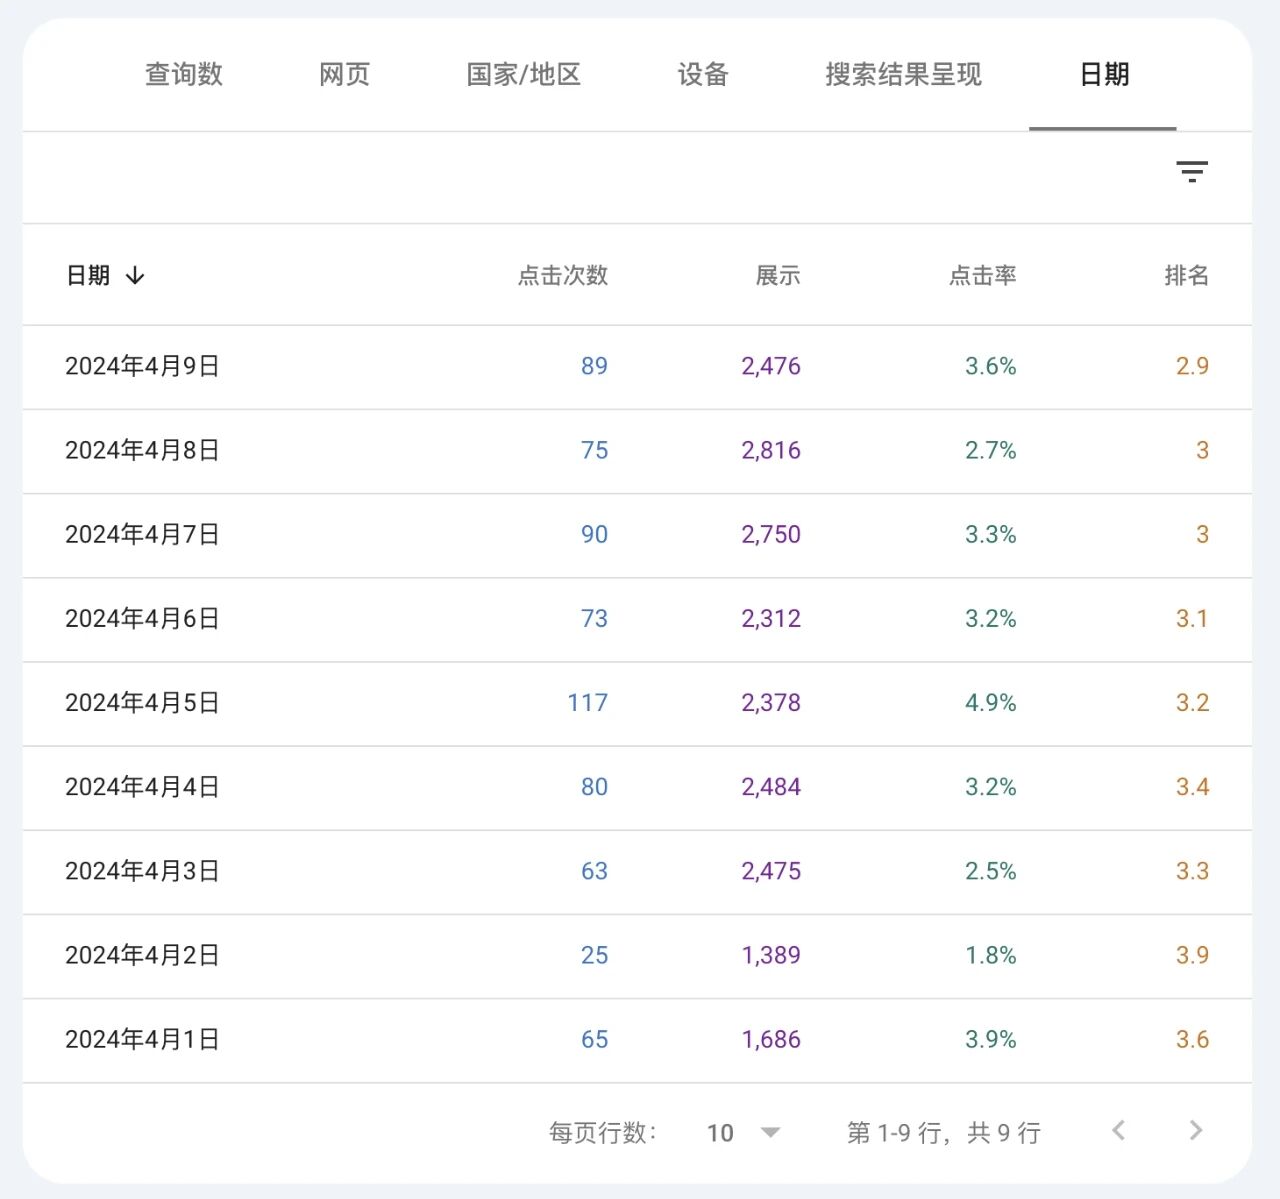The width and height of the screenshot is (1280, 1199).
Task: Click ranking value 3.2
Action: click(1192, 703)
